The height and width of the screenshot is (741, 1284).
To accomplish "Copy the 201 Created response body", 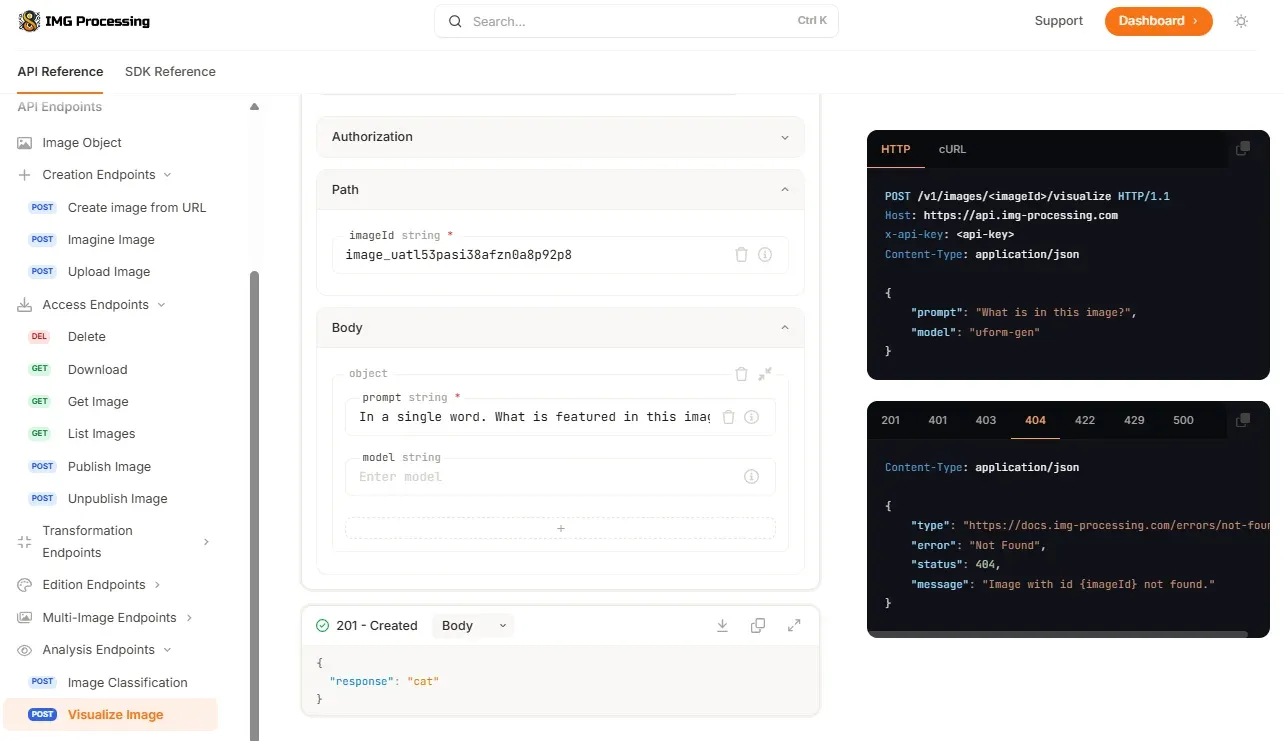I will [758, 626].
